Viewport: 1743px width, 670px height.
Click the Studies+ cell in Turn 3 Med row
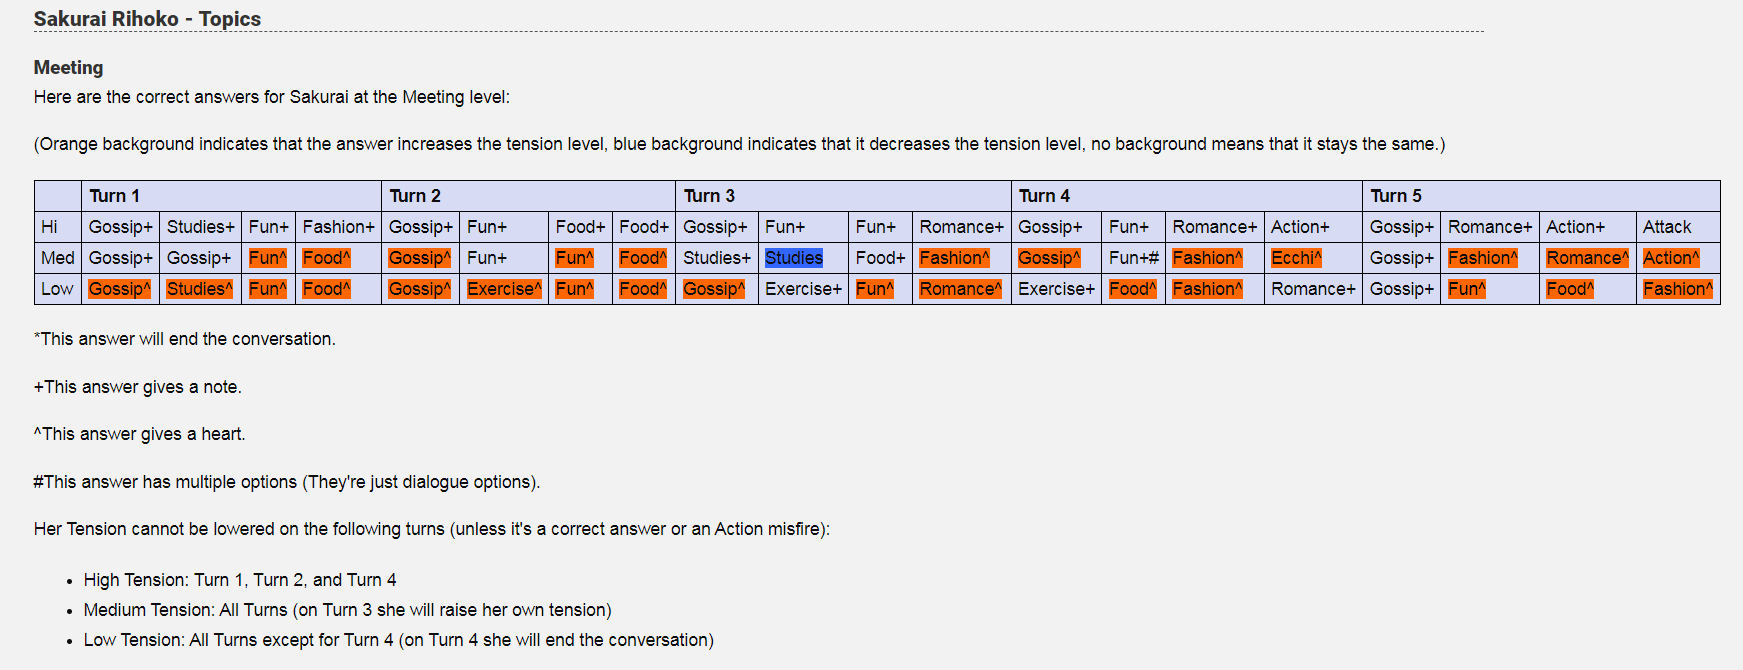coord(717,258)
